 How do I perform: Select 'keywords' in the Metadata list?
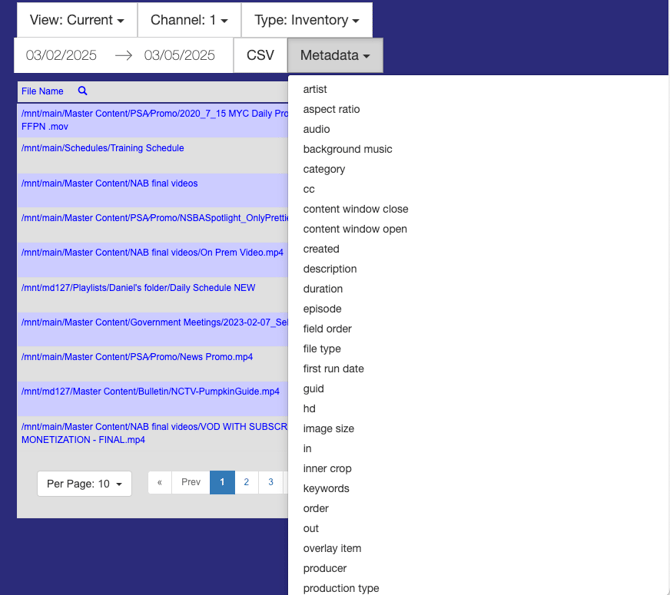326,489
